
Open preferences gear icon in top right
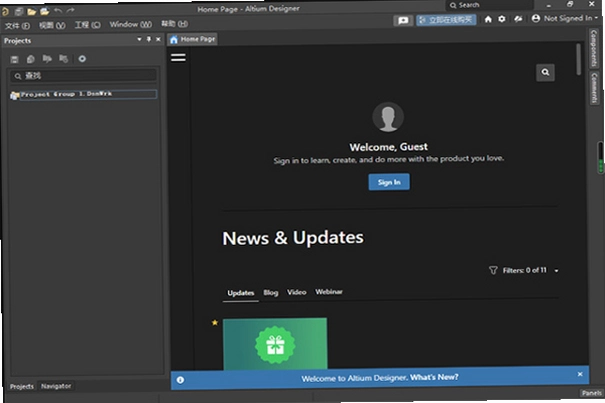(502, 19)
